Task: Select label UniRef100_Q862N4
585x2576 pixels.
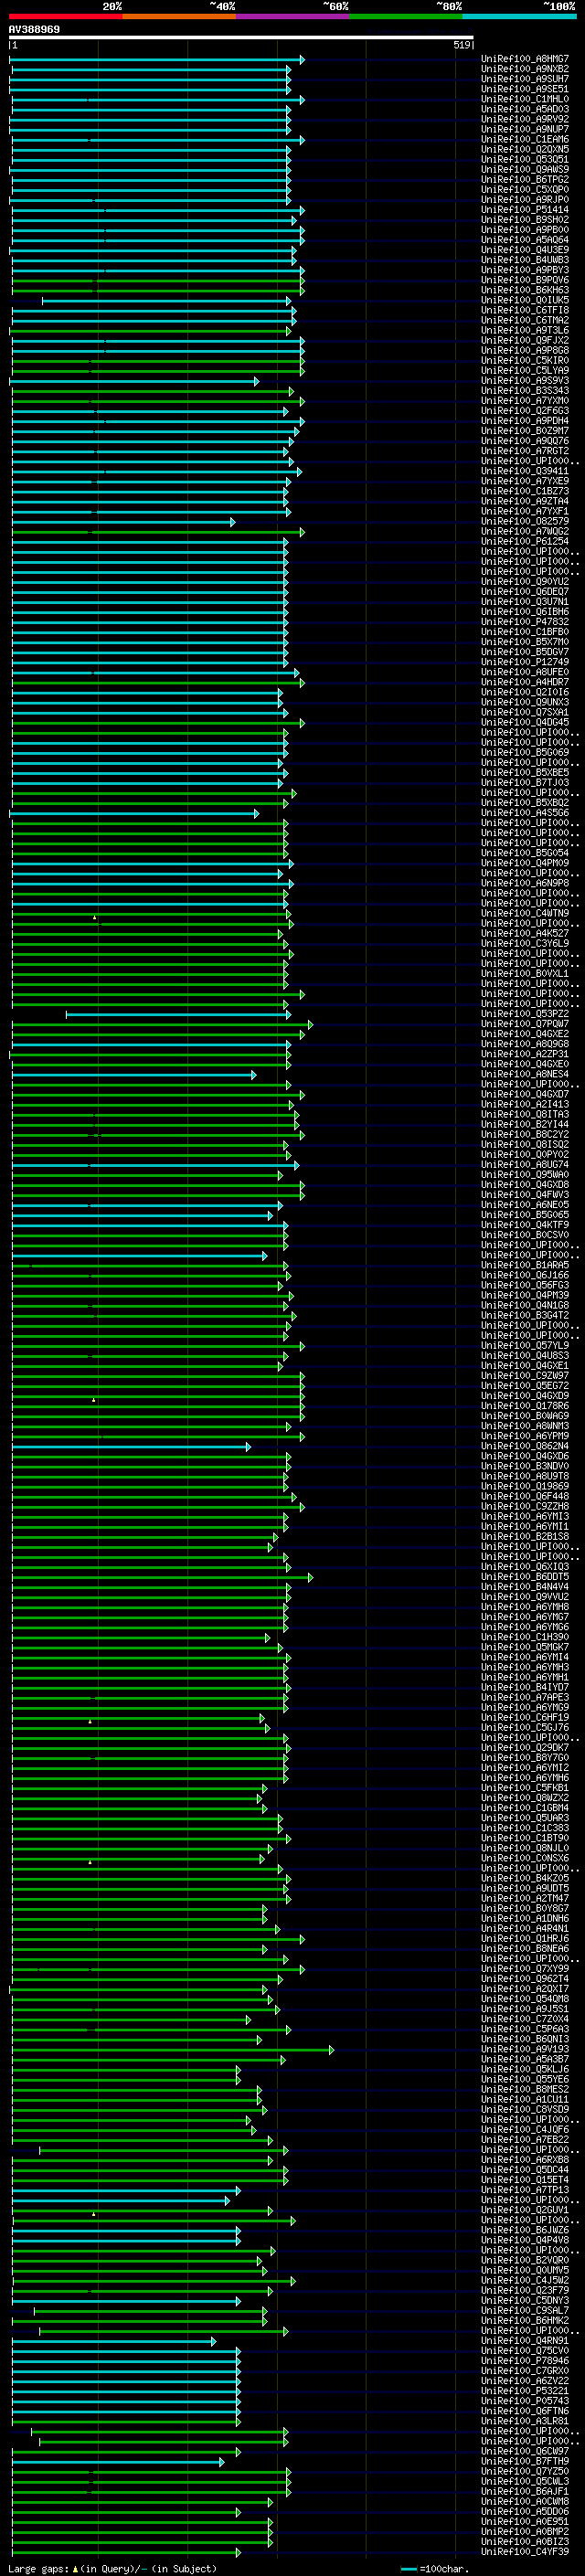Action: point(524,1446)
